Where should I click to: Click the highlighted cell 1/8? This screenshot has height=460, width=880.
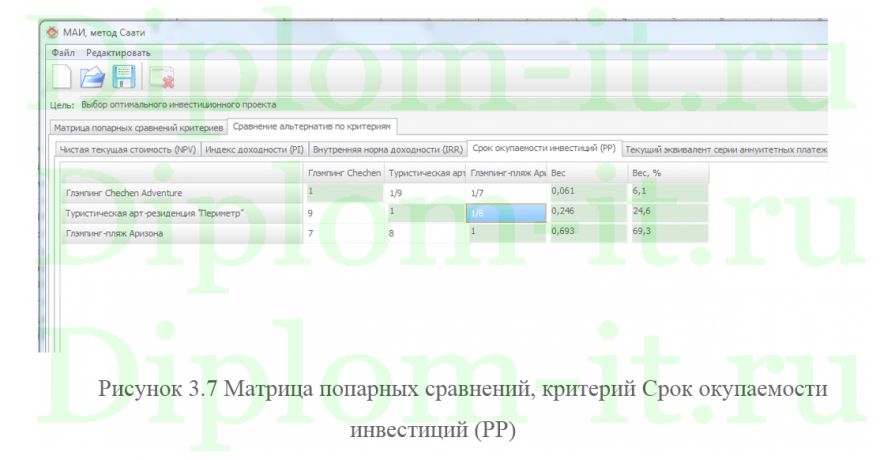506,213
